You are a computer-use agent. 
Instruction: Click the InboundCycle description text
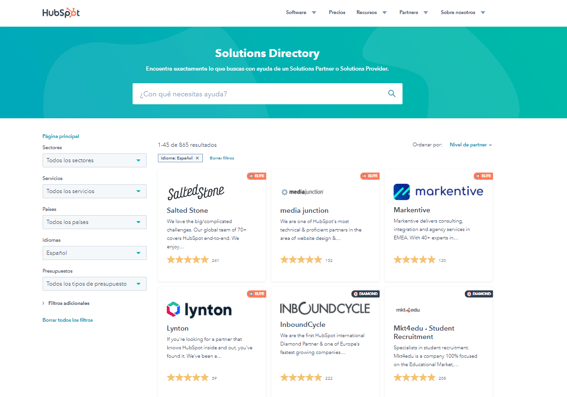[x=322, y=344]
